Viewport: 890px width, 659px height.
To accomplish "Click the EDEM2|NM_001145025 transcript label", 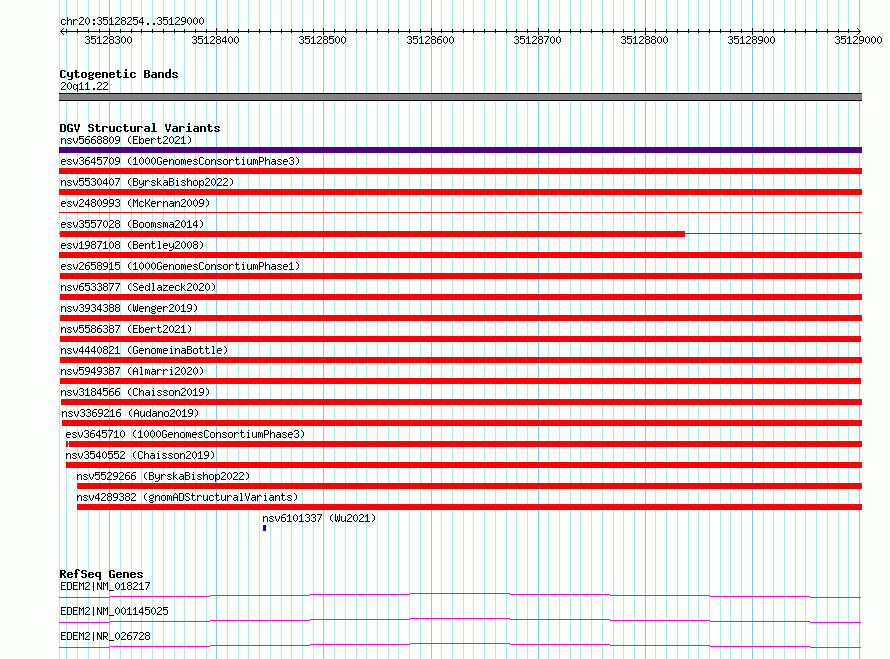I will click(114, 611).
